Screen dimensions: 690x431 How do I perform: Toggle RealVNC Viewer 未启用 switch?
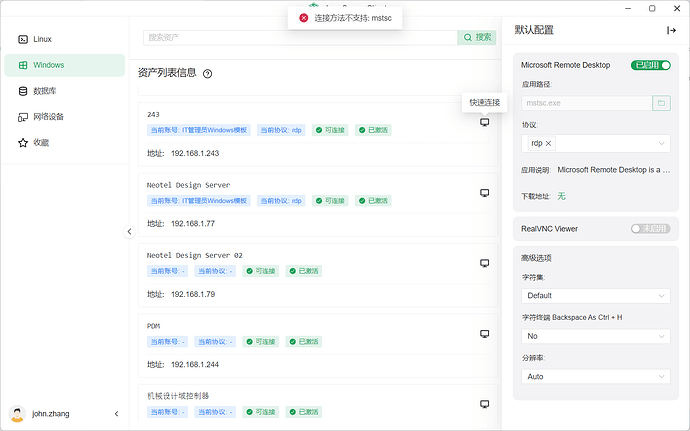click(x=650, y=228)
